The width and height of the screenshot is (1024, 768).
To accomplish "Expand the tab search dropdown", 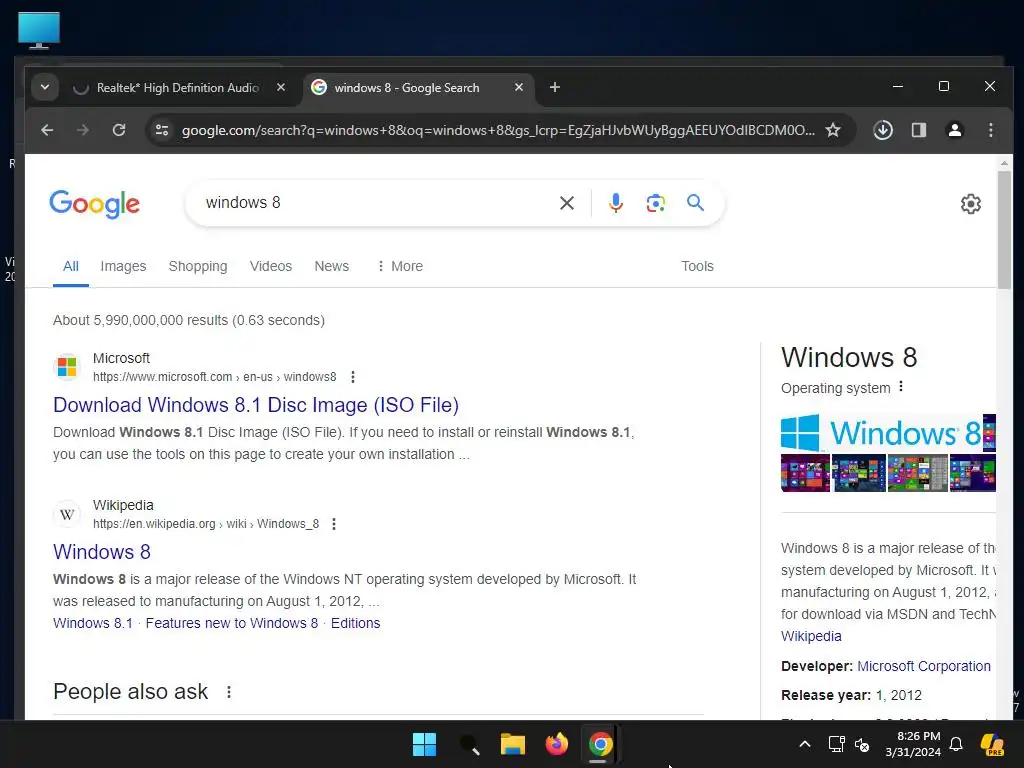I will click(x=45, y=87).
